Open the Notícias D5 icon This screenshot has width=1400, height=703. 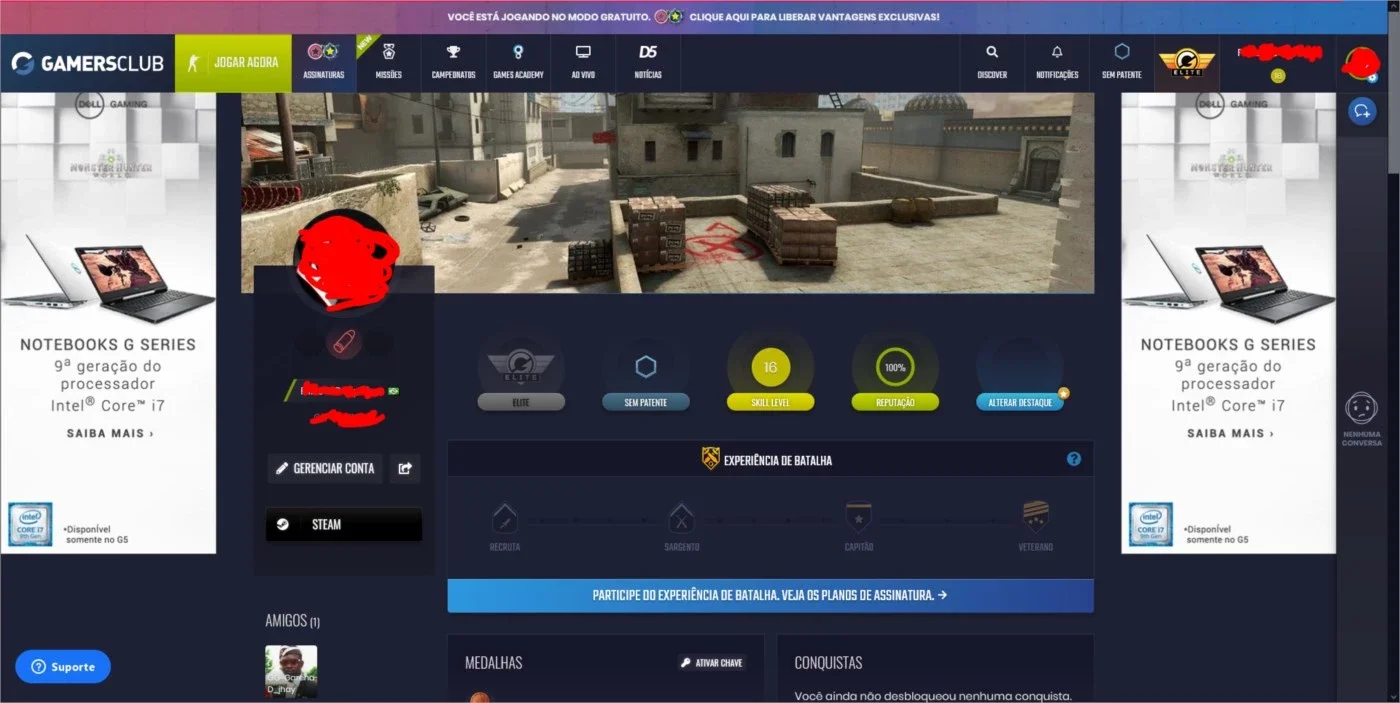(x=648, y=51)
